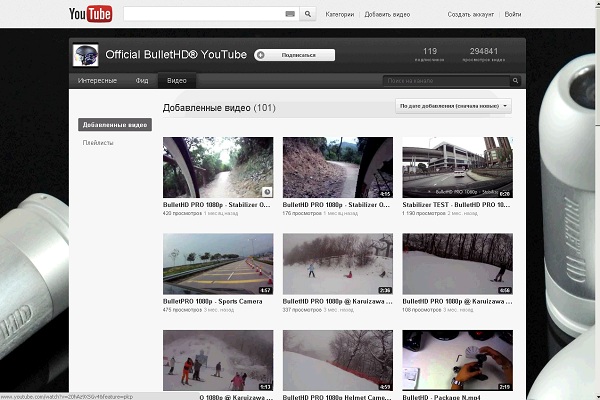Switch to the Интересные tab
Image resolution: width=600 pixels, height=400 pixels.
[x=97, y=81]
